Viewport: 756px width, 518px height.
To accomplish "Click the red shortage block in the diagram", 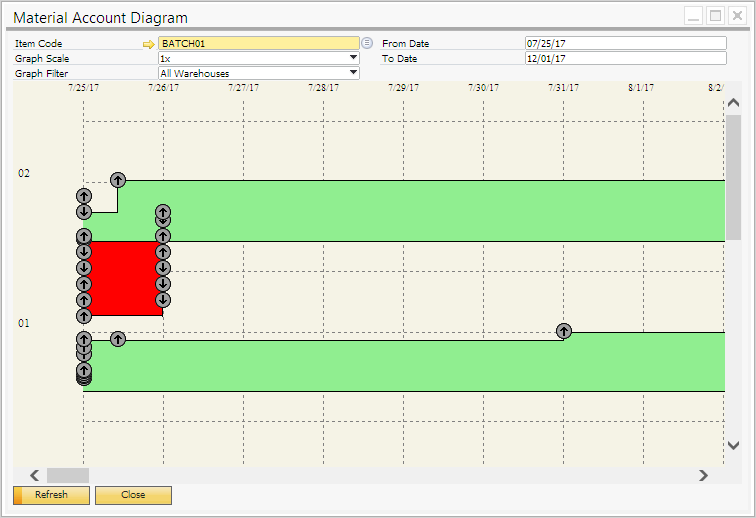I will [124, 278].
